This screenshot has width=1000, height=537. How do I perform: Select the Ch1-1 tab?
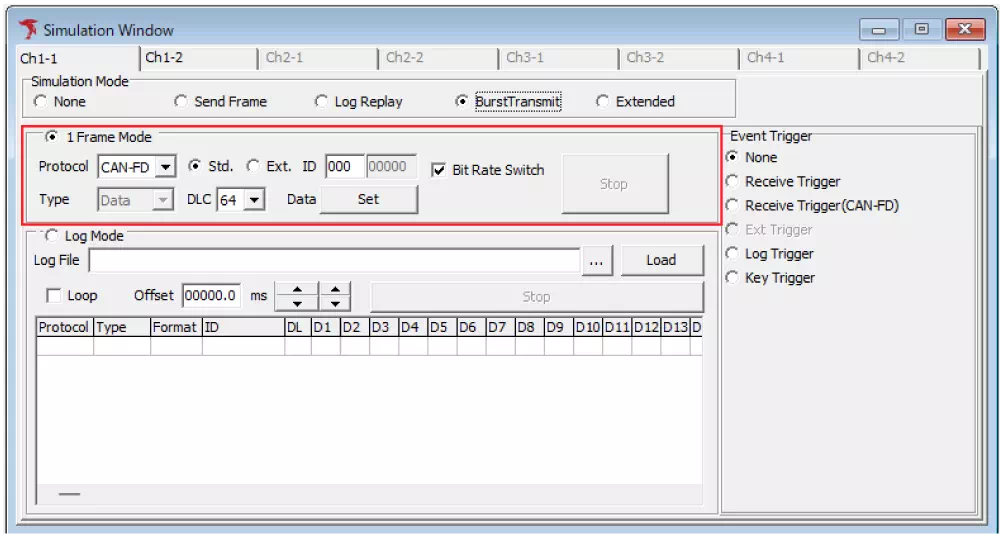point(40,59)
